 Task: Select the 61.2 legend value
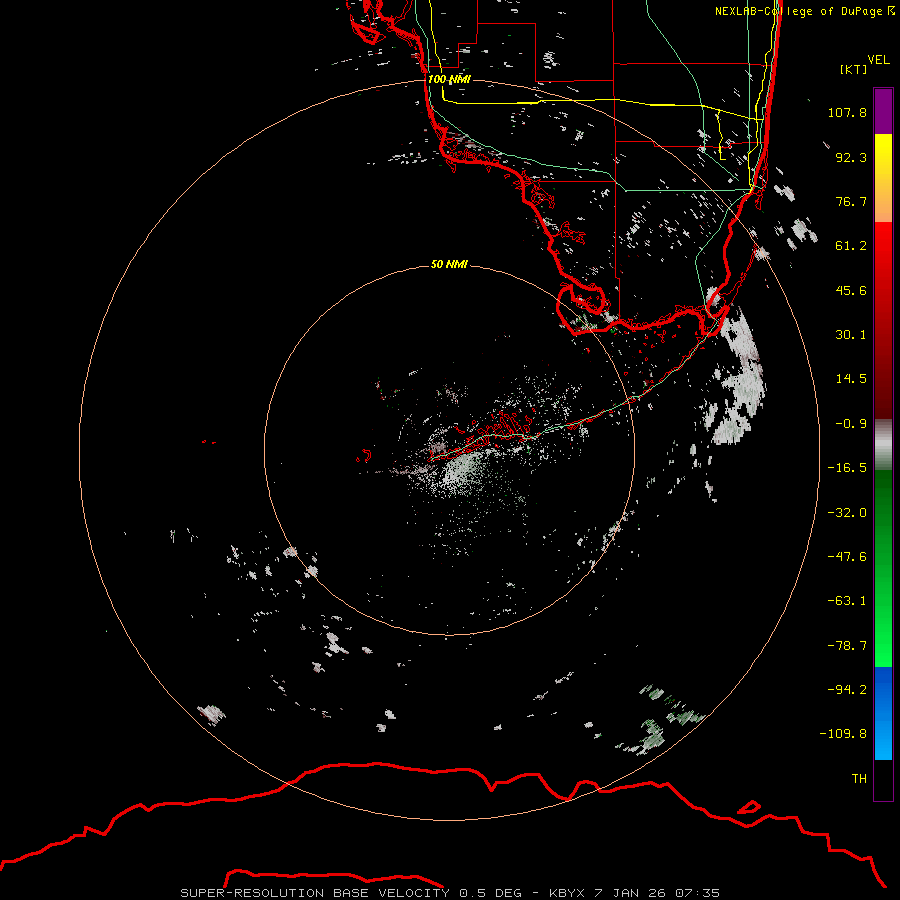tap(851, 246)
